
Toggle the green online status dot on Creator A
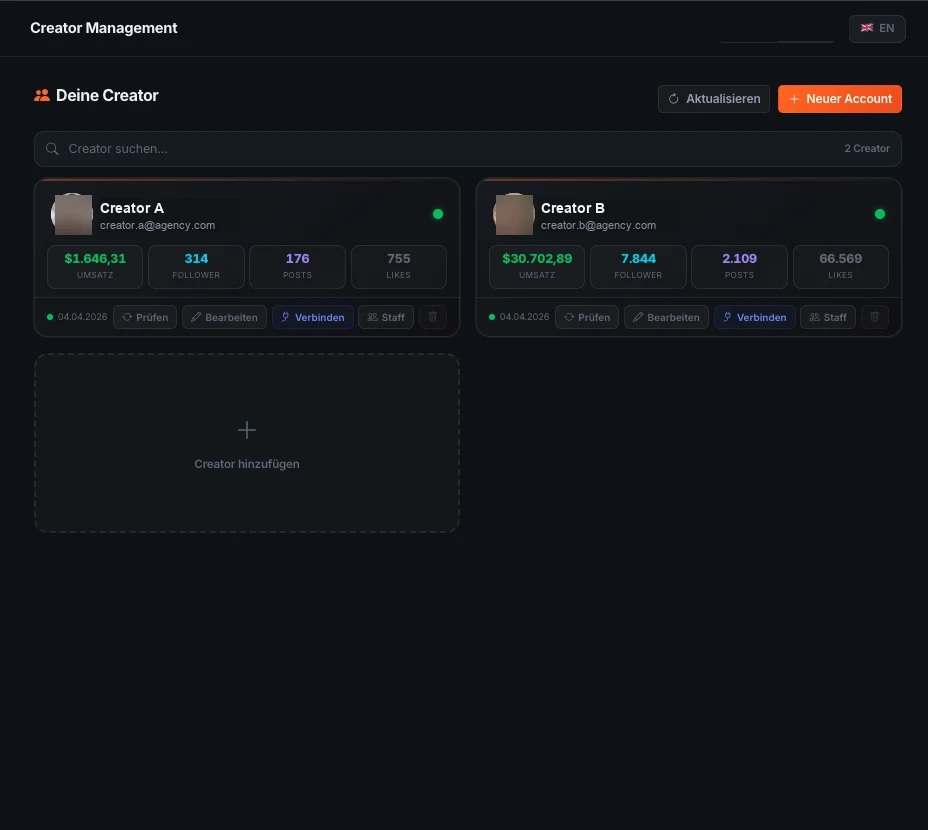(x=437, y=213)
